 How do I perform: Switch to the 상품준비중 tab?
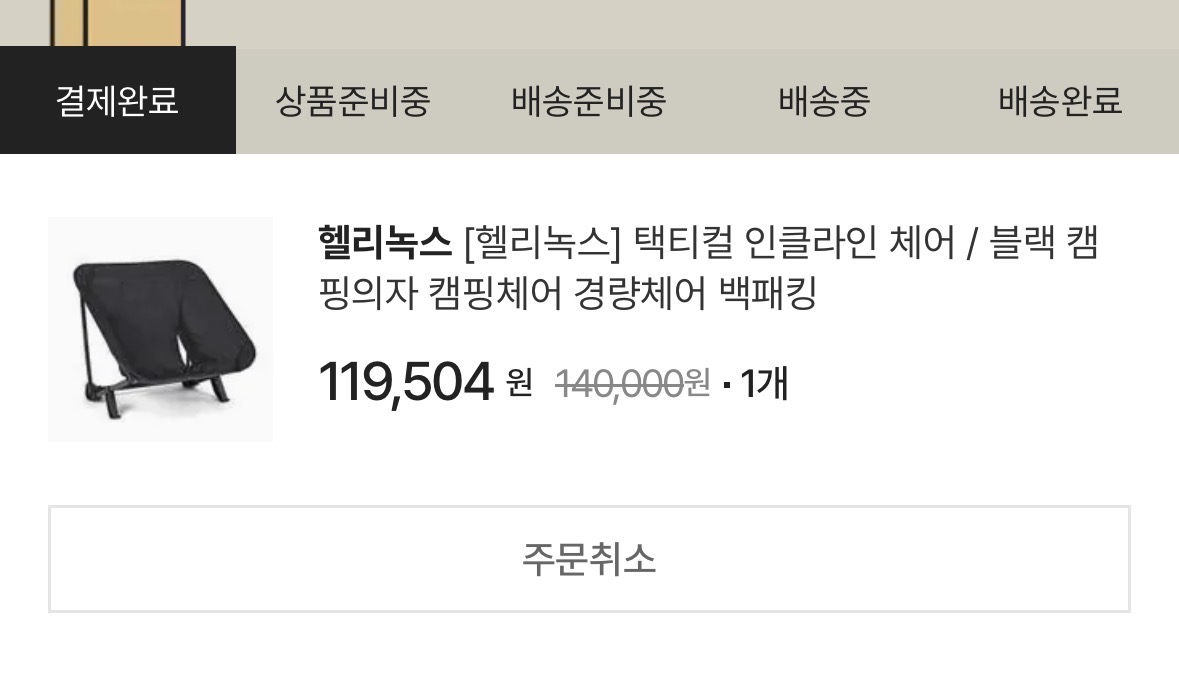(353, 101)
